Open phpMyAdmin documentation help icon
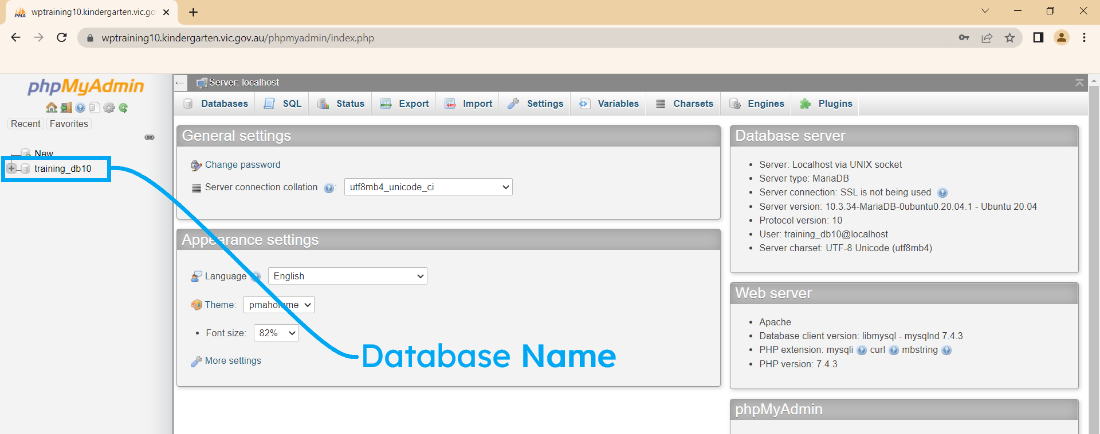Screen dimensions: 1100x434 (80, 107)
